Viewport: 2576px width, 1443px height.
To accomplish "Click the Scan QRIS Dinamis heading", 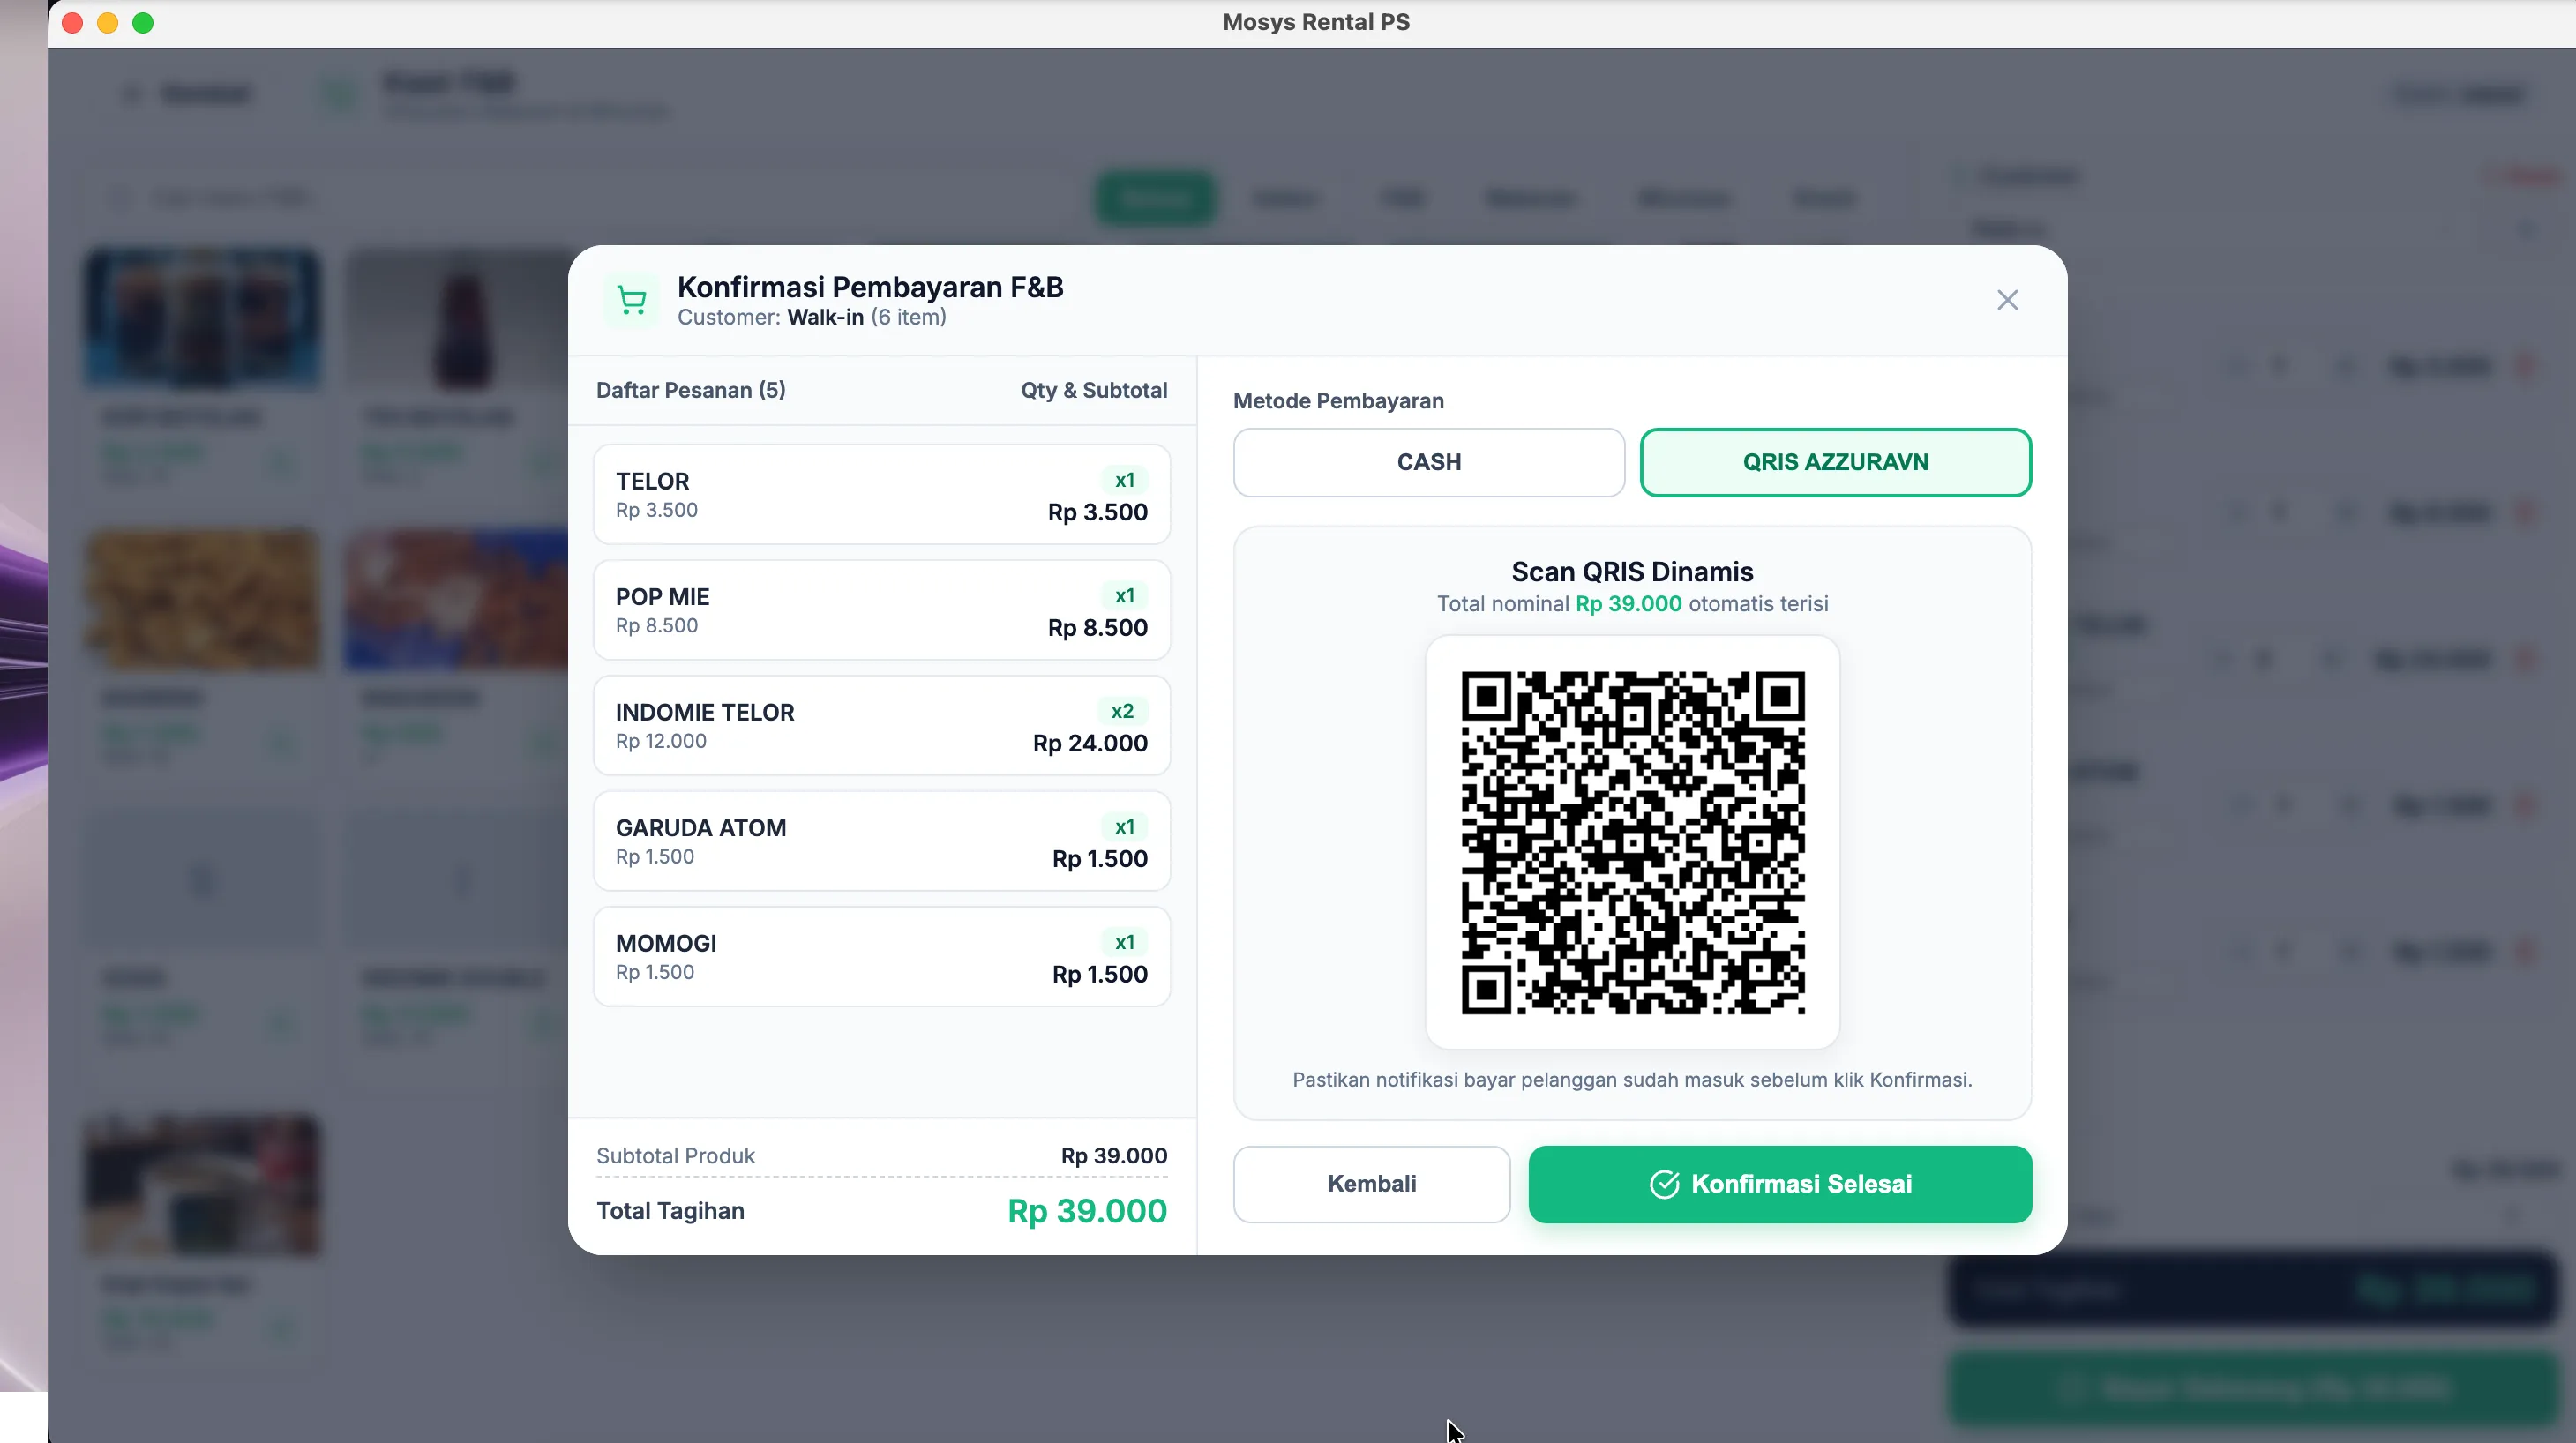I will coord(1632,572).
